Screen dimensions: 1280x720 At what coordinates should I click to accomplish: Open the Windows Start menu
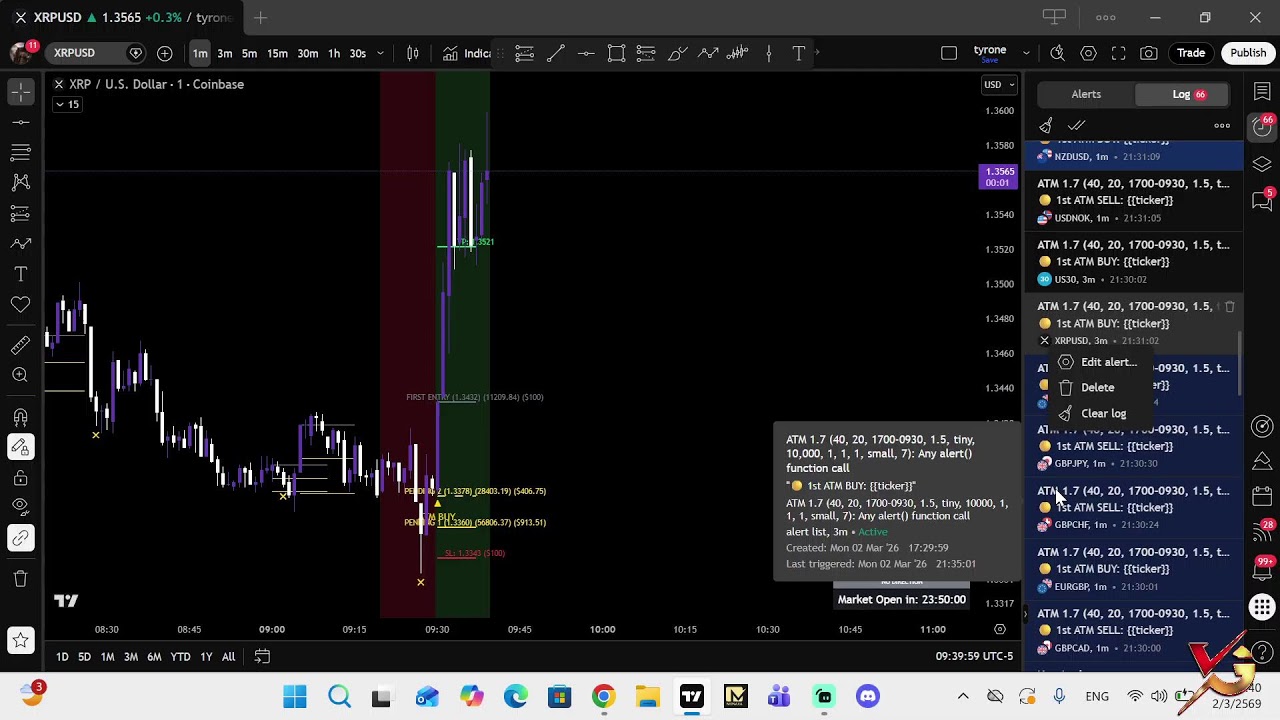pos(295,696)
